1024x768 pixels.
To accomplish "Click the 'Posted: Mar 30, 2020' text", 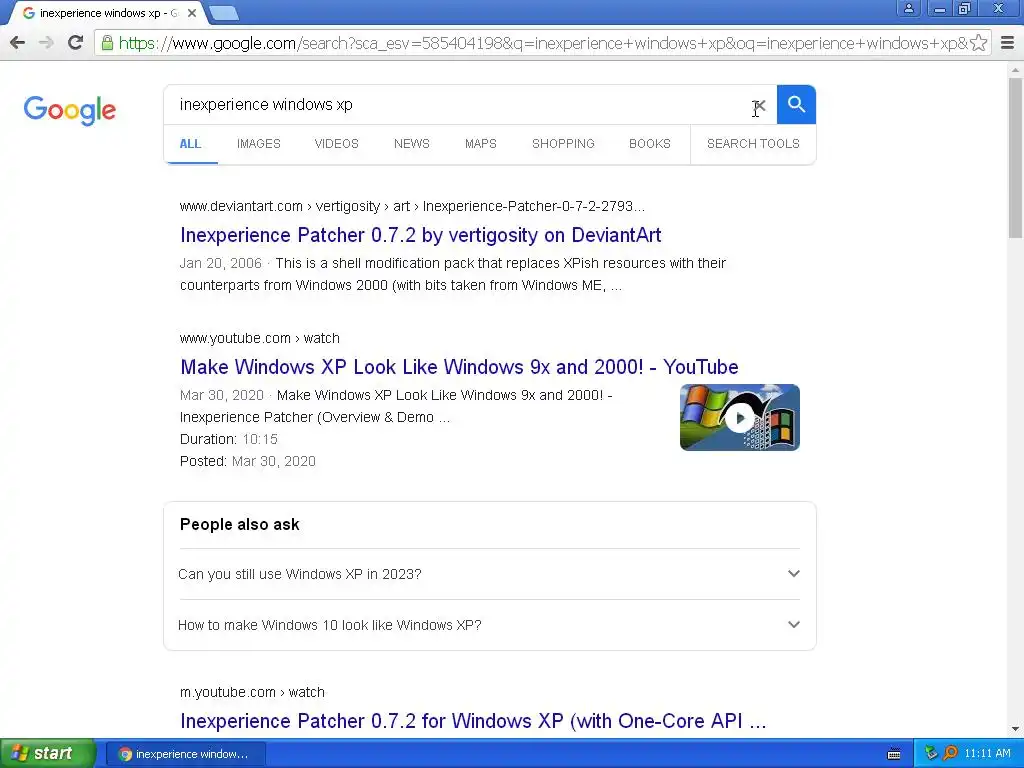I will [248, 461].
